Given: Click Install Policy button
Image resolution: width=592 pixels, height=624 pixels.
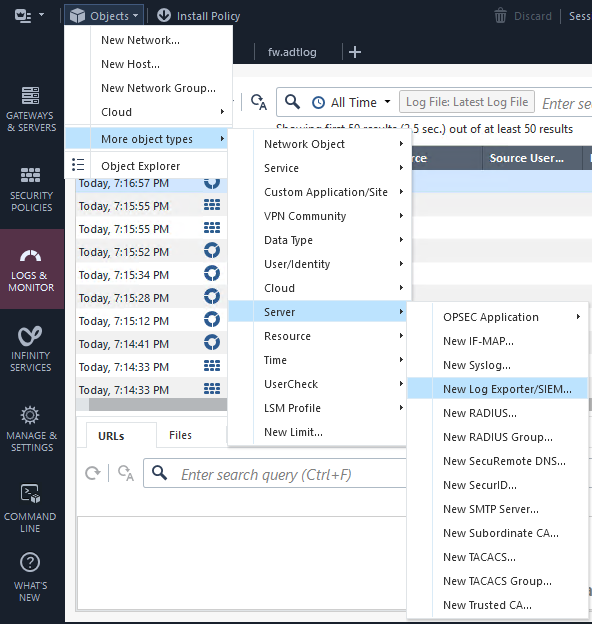Looking at the screenshot, I should click(199, 16).
